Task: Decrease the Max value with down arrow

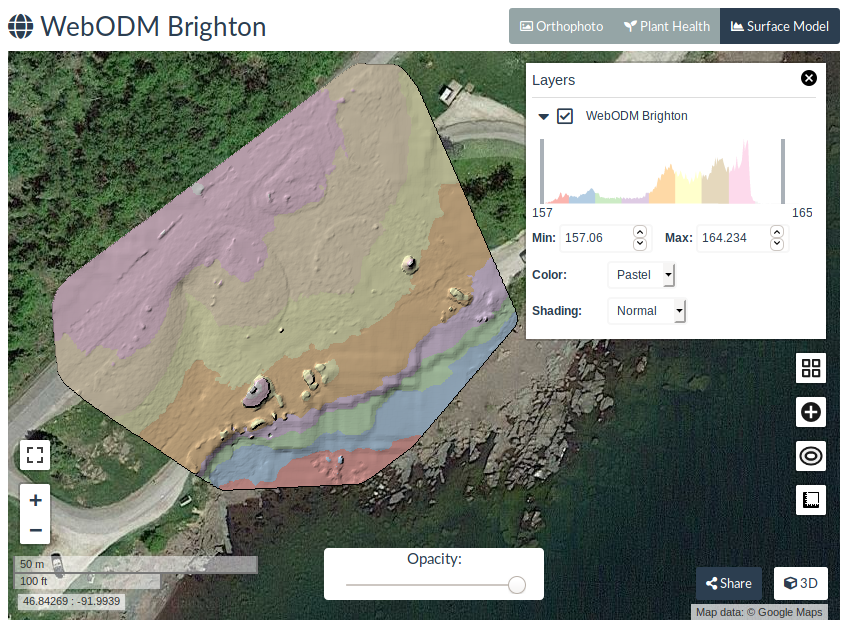Action: 777,244
